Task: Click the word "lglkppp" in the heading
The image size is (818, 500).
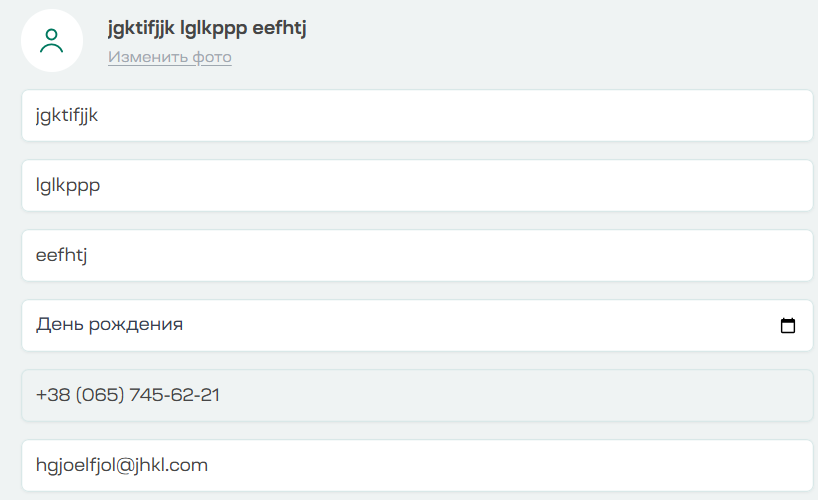Action: [x=214, y=28]
